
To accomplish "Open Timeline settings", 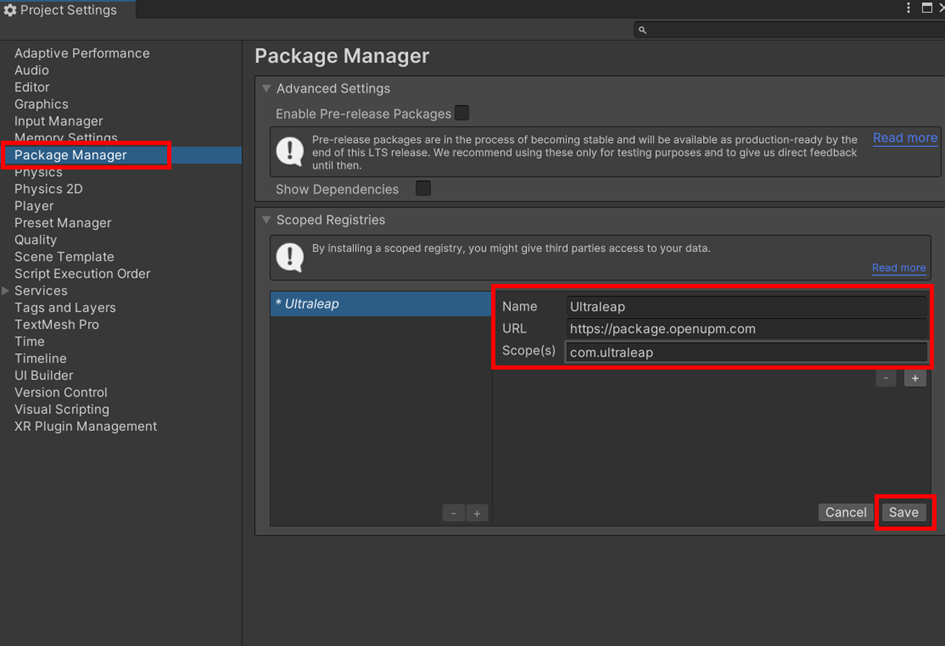I will point(40,358).
